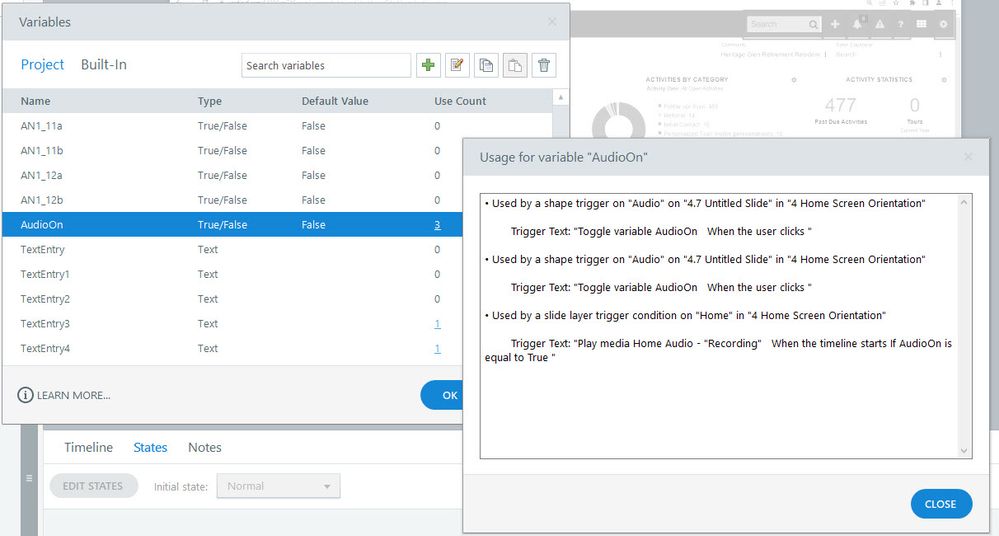Select the TextEntry1 variable row
The width and height of the screenshot is (999, 536).
point(233,274)
